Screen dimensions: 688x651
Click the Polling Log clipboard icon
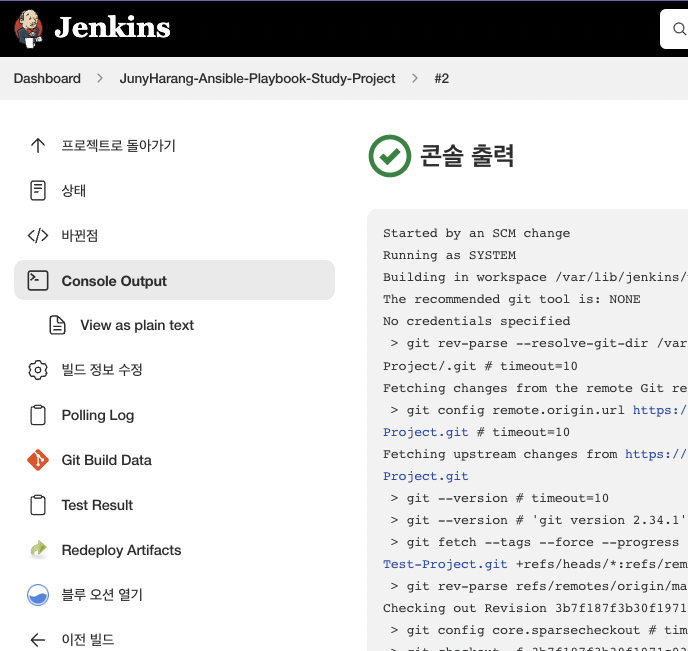pos(38,415)
